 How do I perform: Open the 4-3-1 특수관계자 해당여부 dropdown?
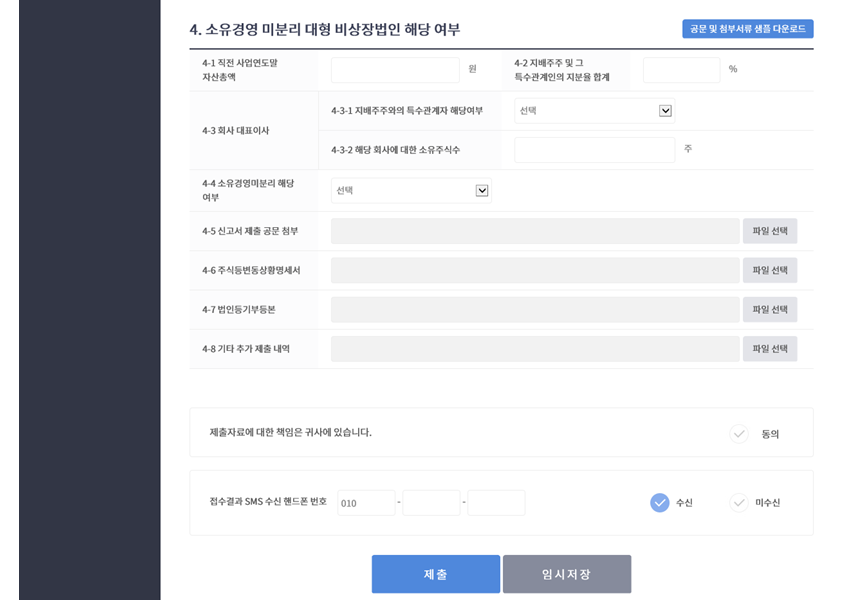click(x=594, y=111)
